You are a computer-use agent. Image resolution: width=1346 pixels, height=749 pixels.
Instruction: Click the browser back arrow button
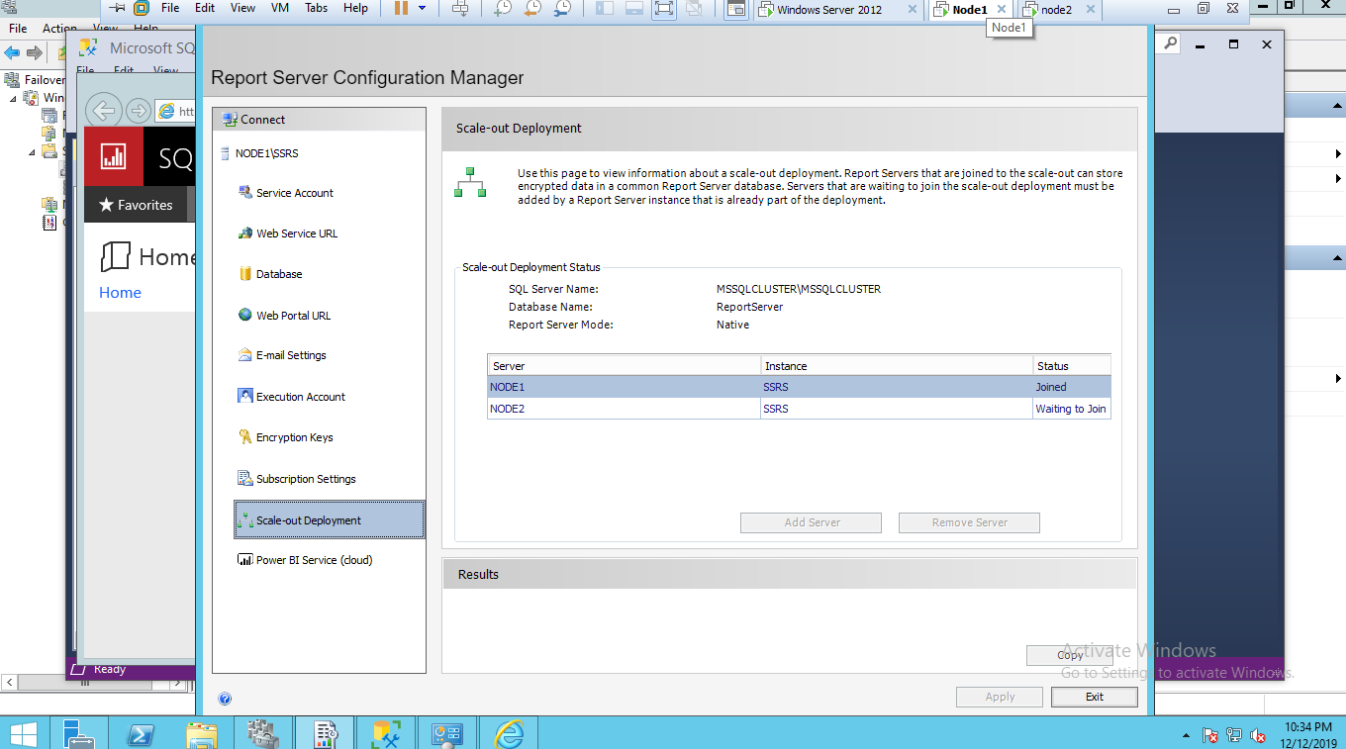(104, 110)
